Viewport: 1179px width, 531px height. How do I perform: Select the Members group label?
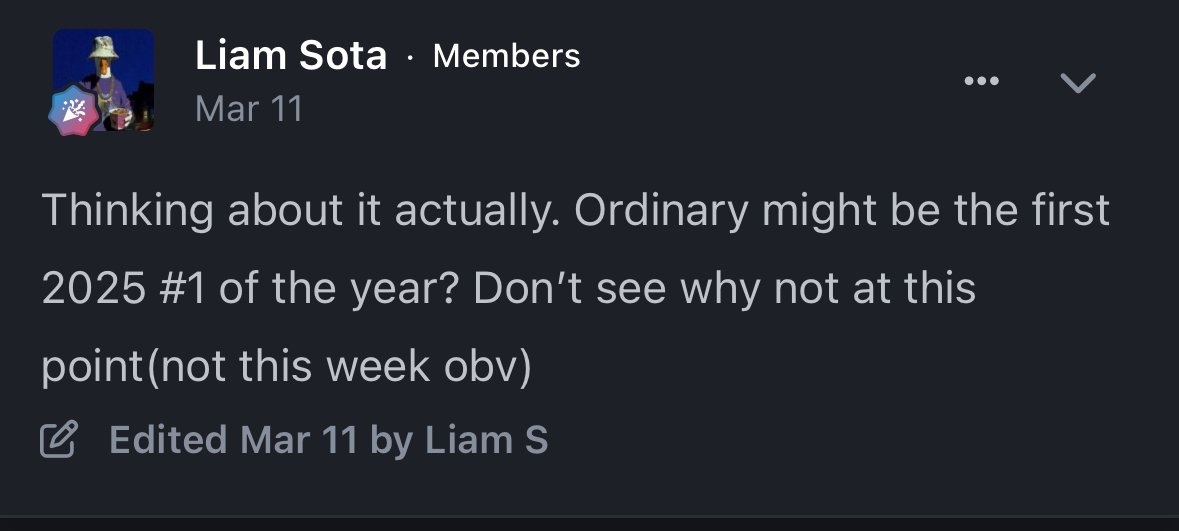507,56
